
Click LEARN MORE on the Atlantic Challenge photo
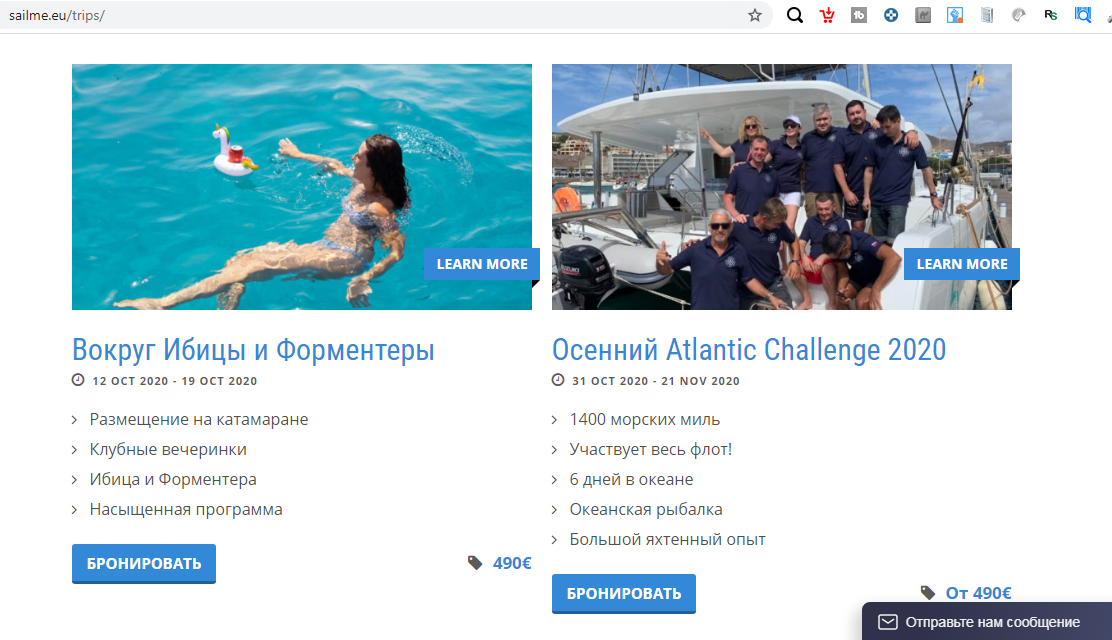(x=961, y=264)
